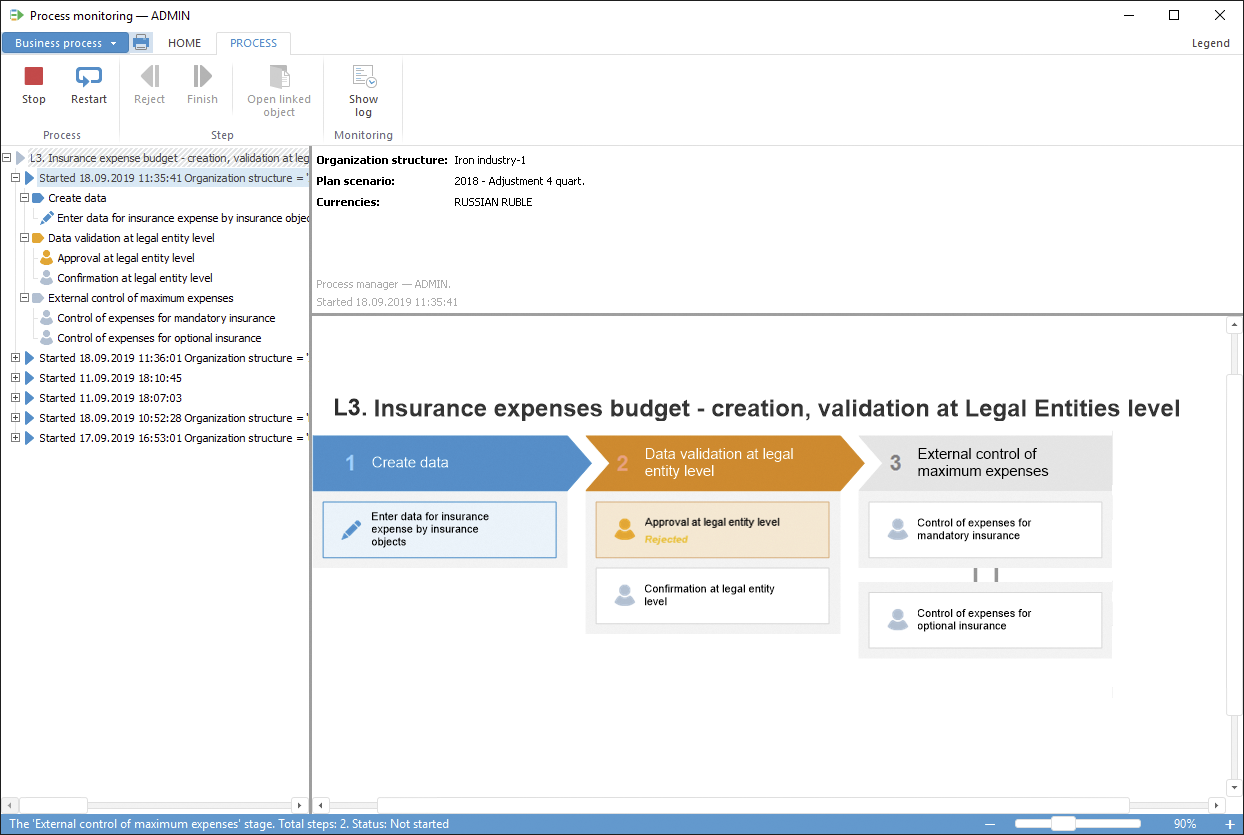Click zoom-in plus icon in status bar
The image size is (1244, 835).
pyautogui.click(x=1229, y=824)
